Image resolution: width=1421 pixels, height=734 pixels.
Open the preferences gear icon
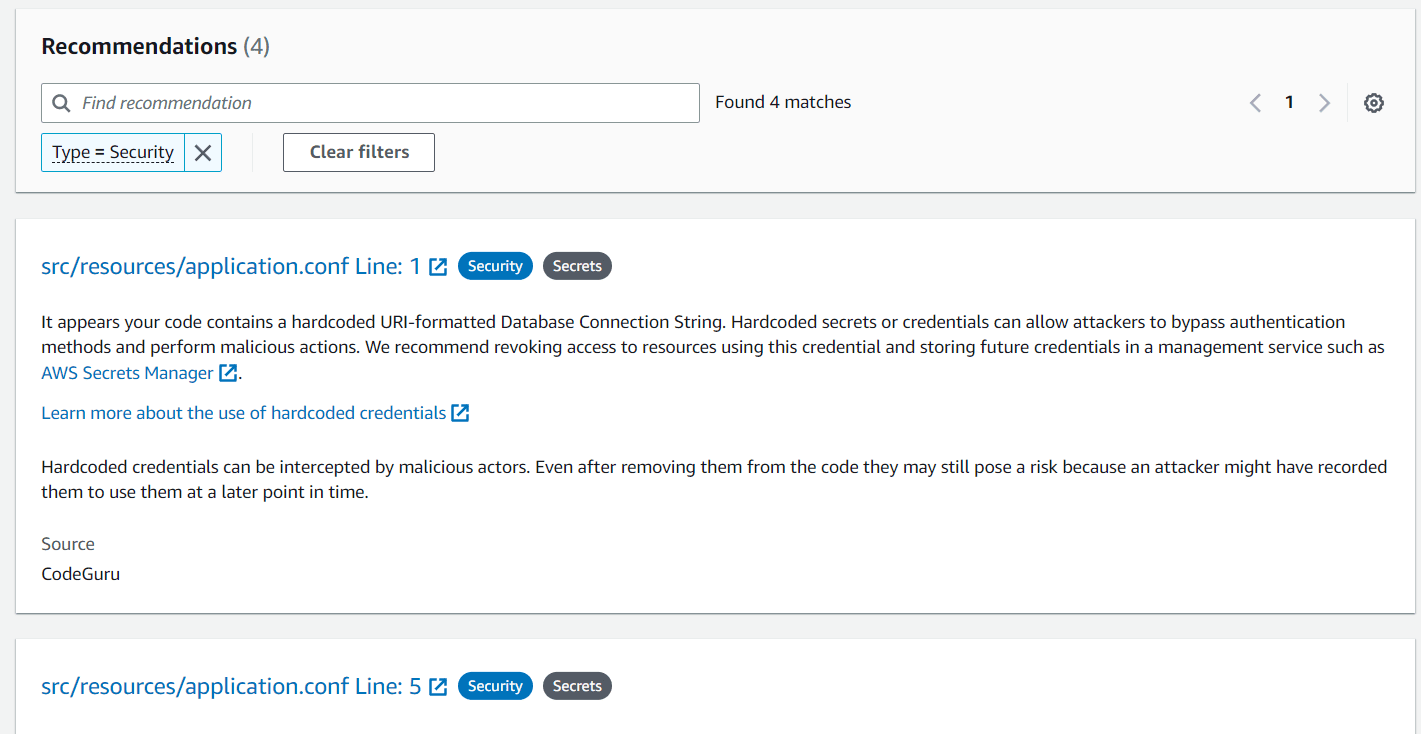point(1374,102)
